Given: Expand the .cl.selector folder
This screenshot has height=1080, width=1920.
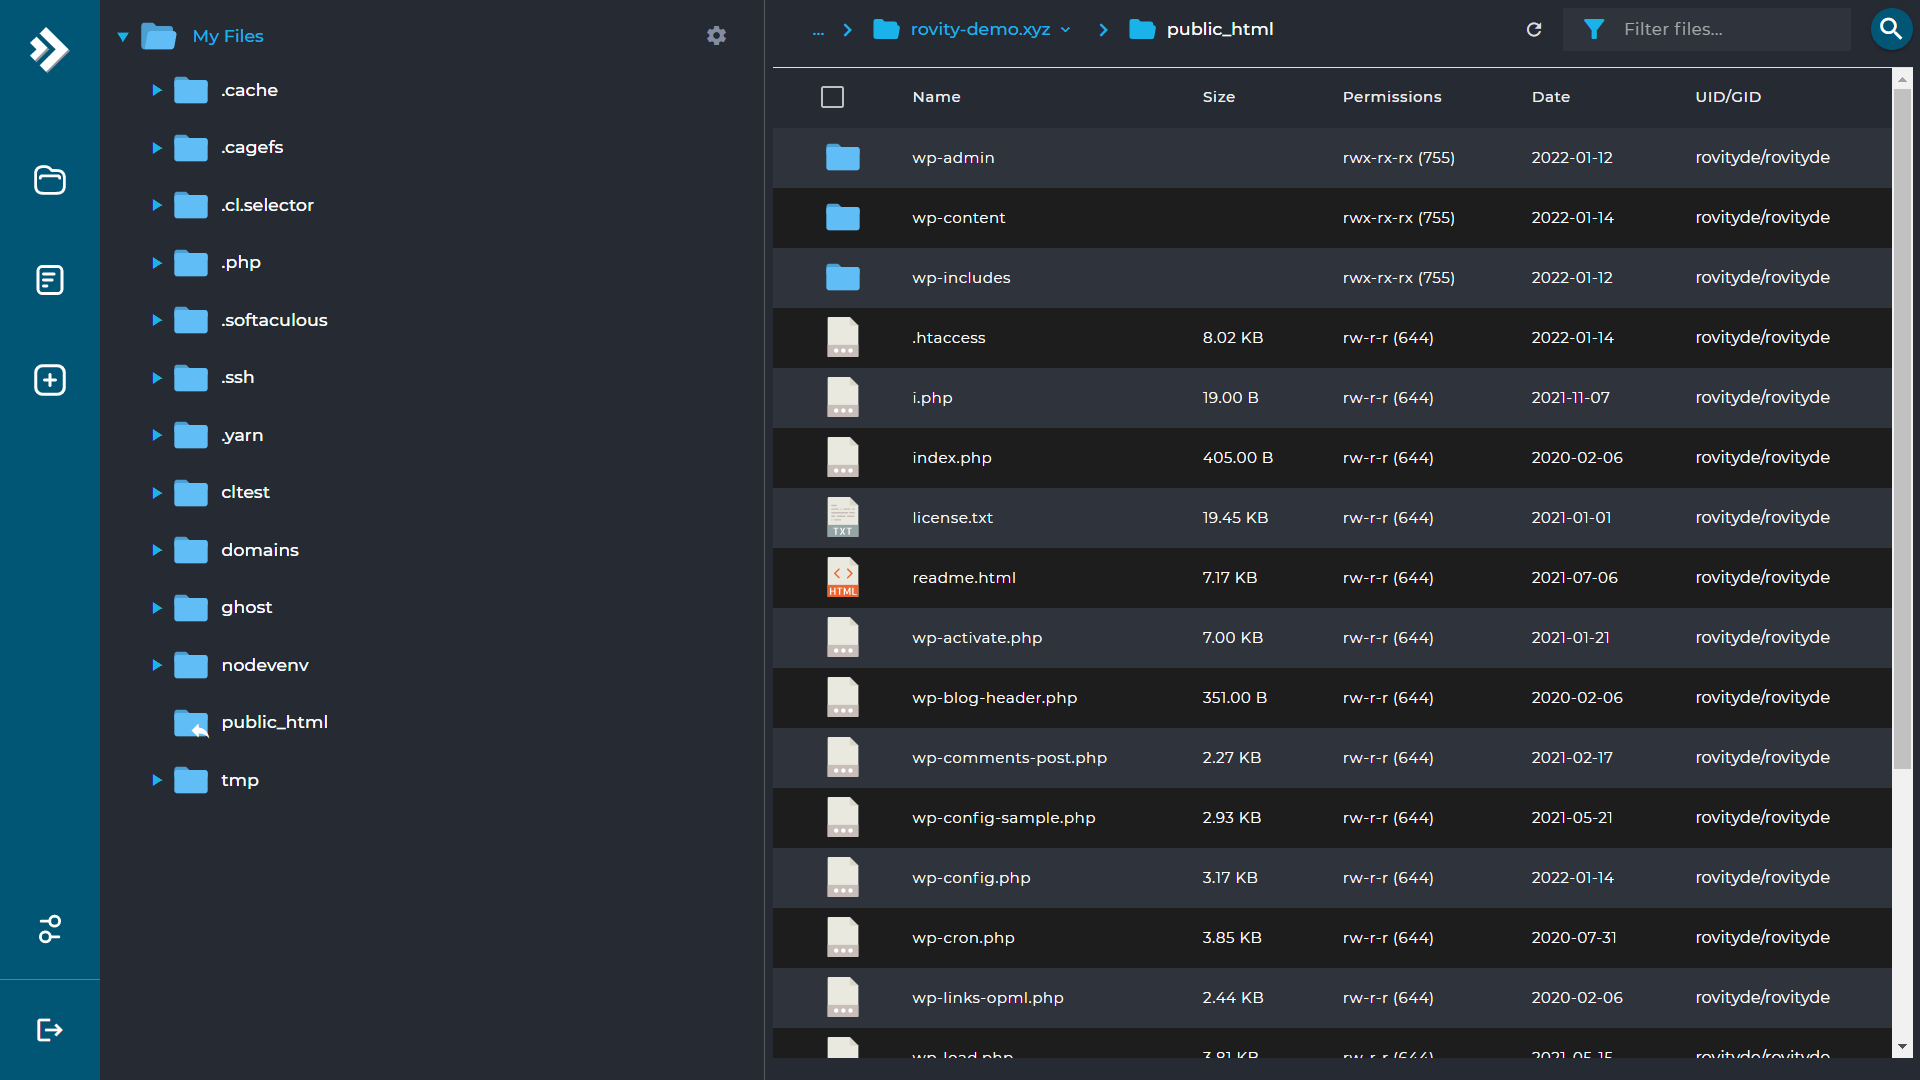Looking at the screenshot, I should 157,205.
